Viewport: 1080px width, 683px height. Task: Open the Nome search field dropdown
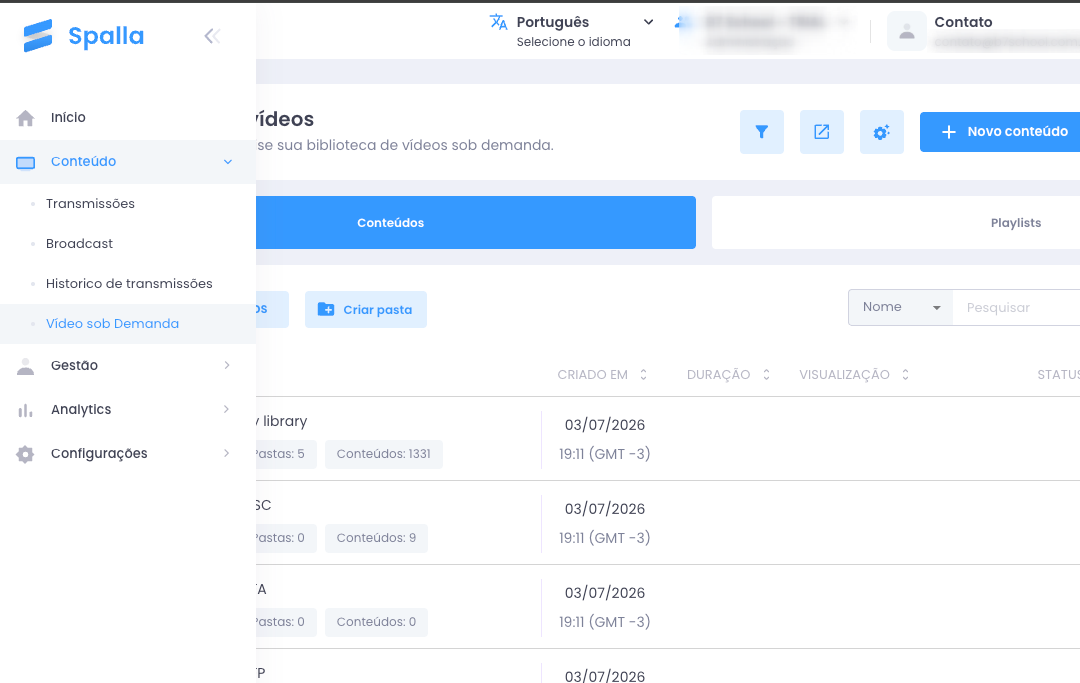[x=900, y=307]
